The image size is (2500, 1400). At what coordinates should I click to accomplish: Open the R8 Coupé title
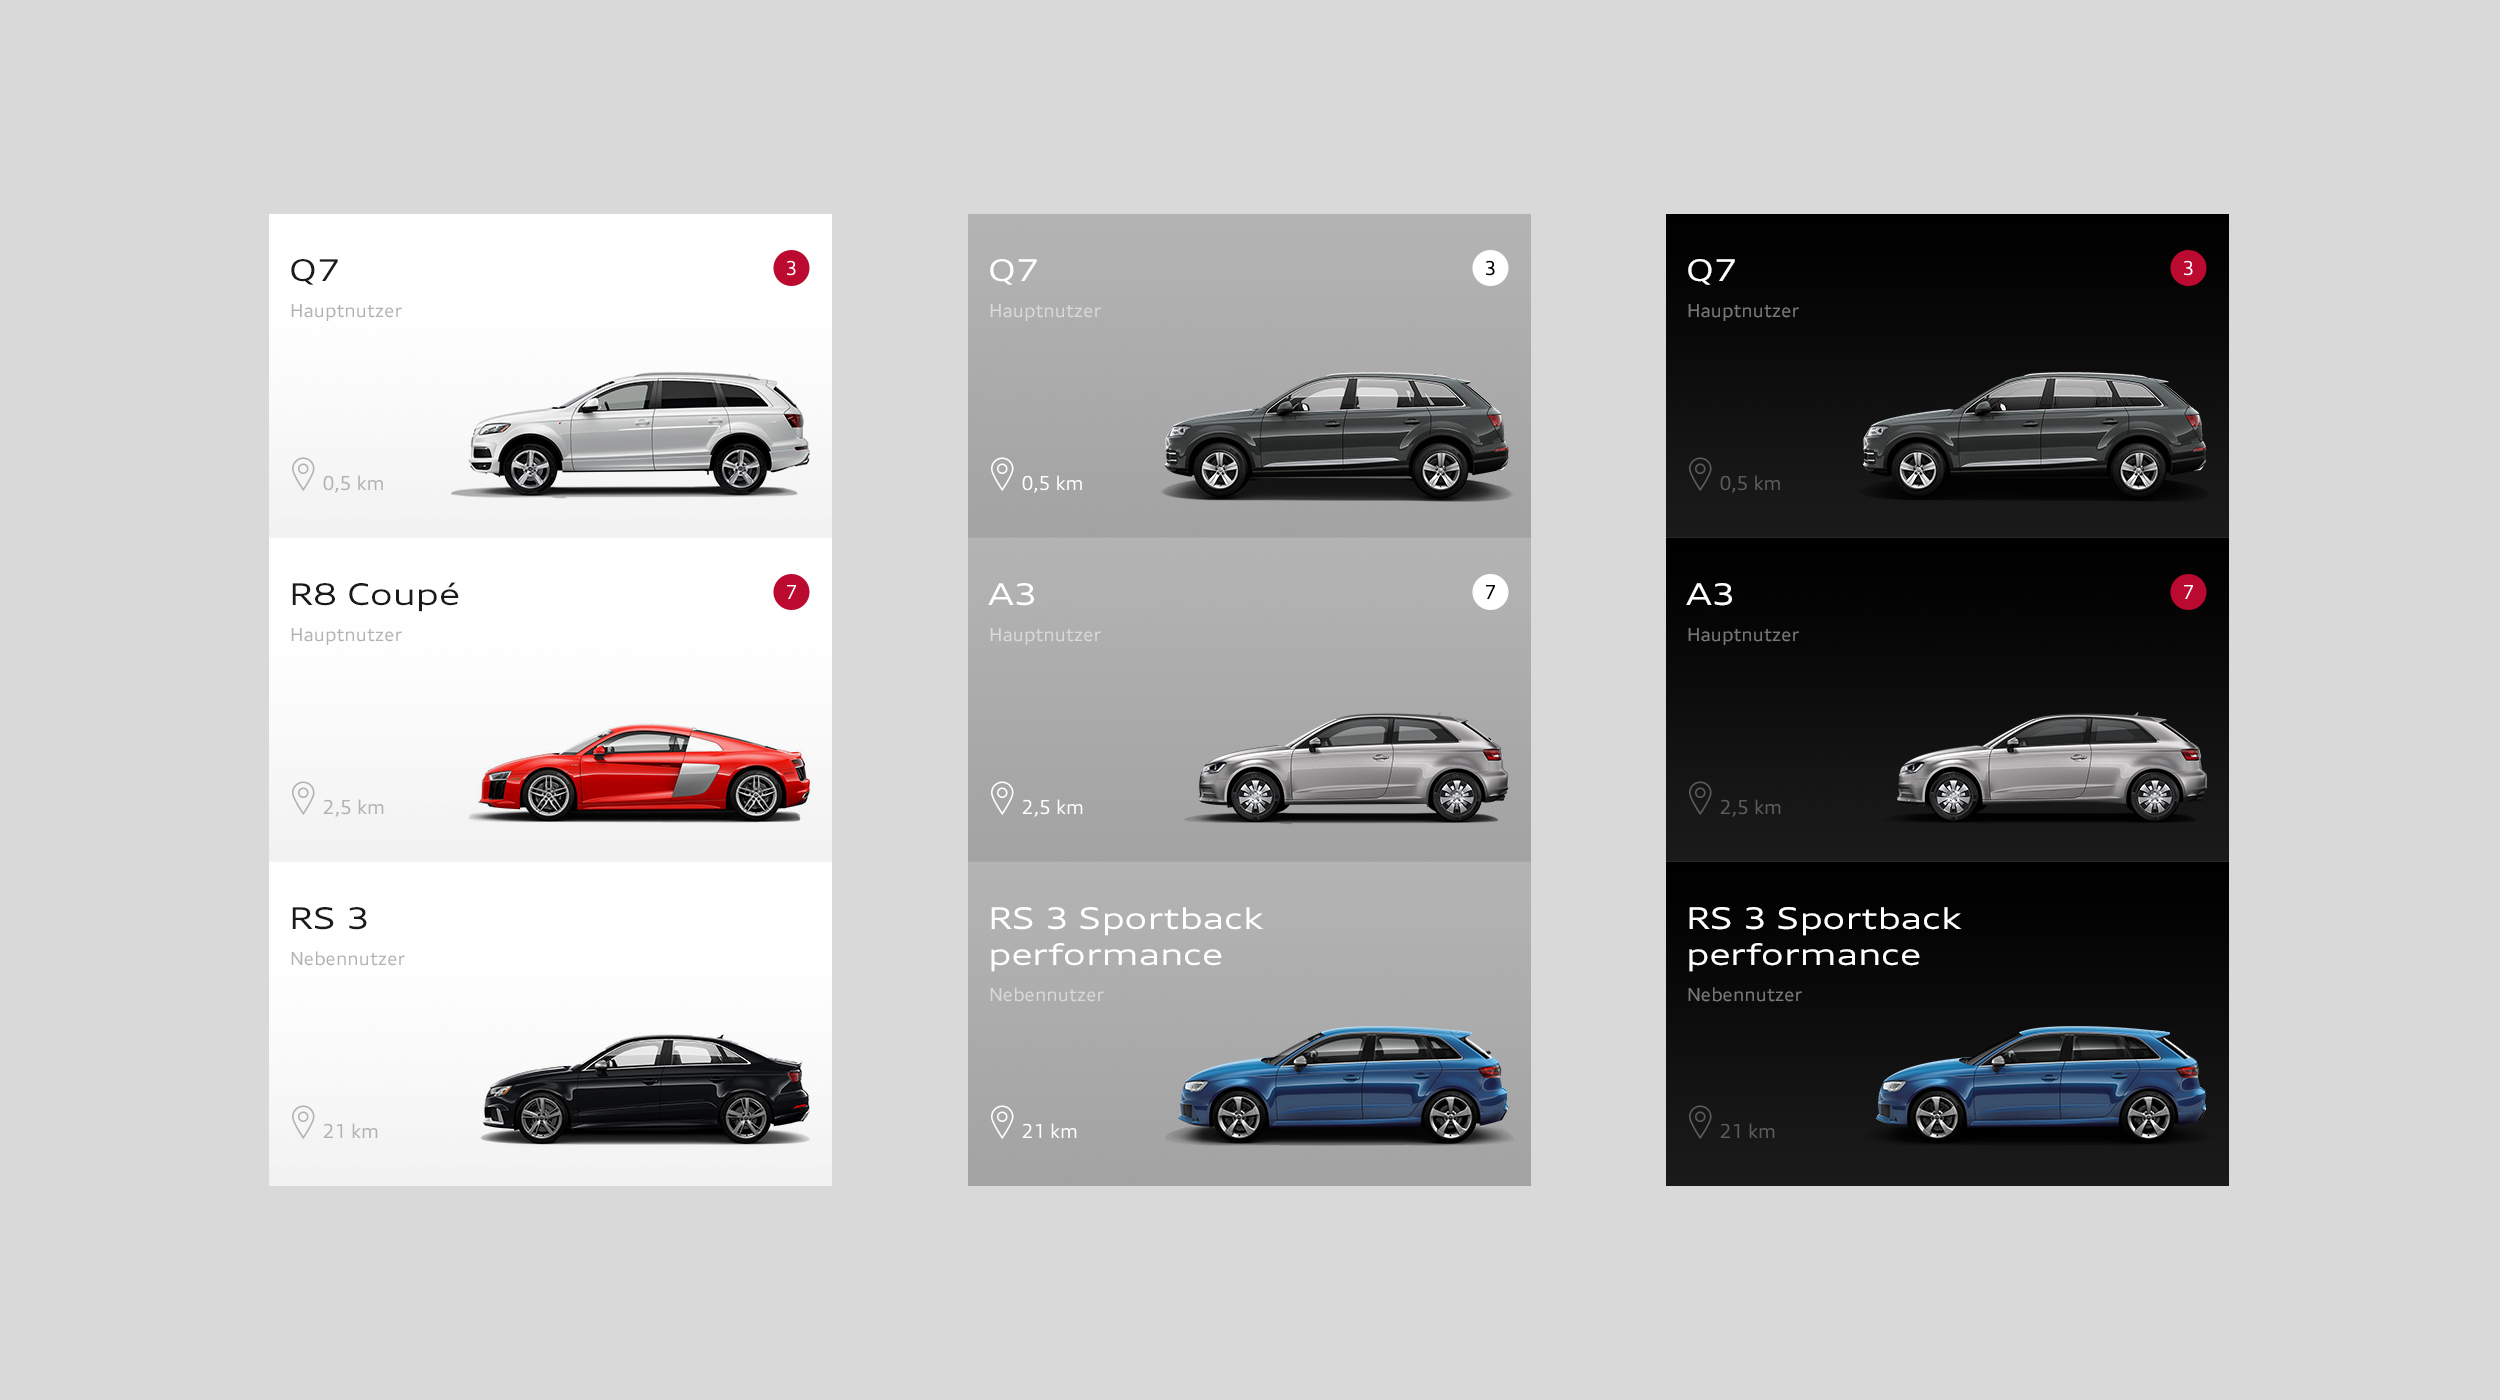tap(374, 595)
